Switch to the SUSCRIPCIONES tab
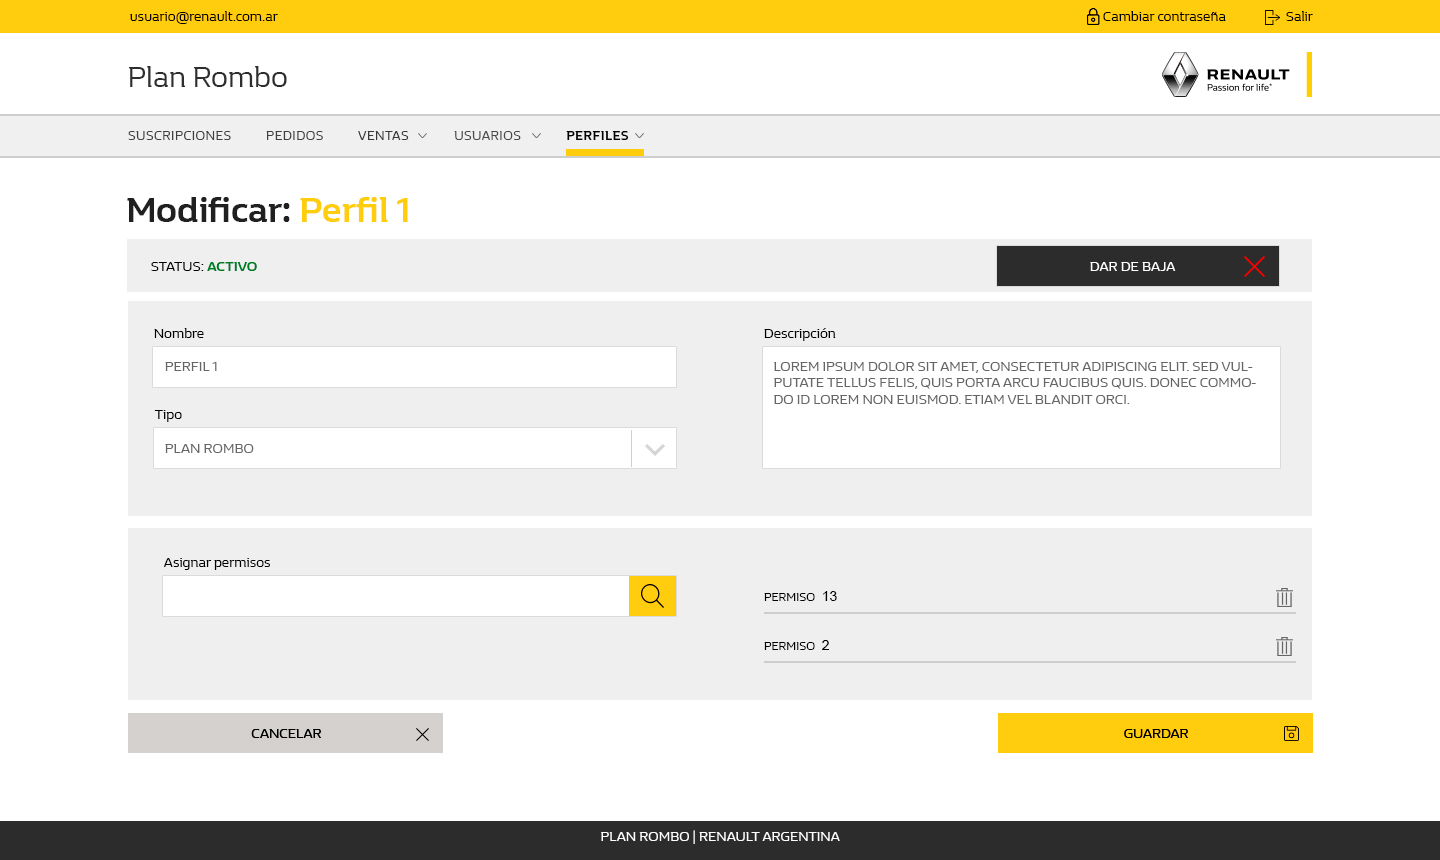The image size is (1440, 860). [179, 135]
